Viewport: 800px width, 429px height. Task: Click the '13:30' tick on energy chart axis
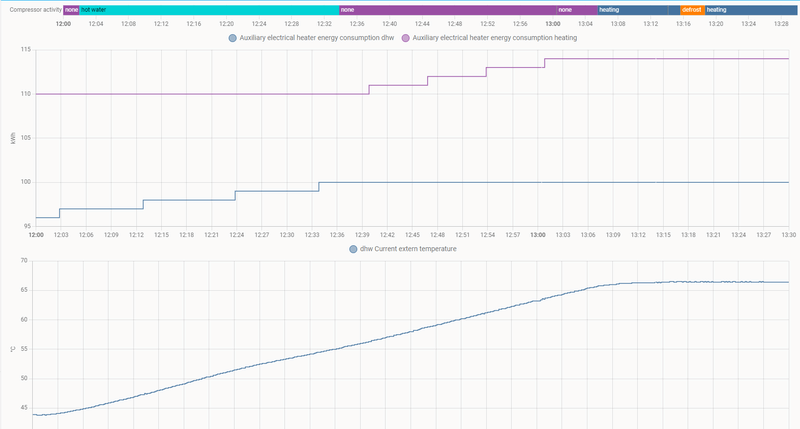point(789,235)
